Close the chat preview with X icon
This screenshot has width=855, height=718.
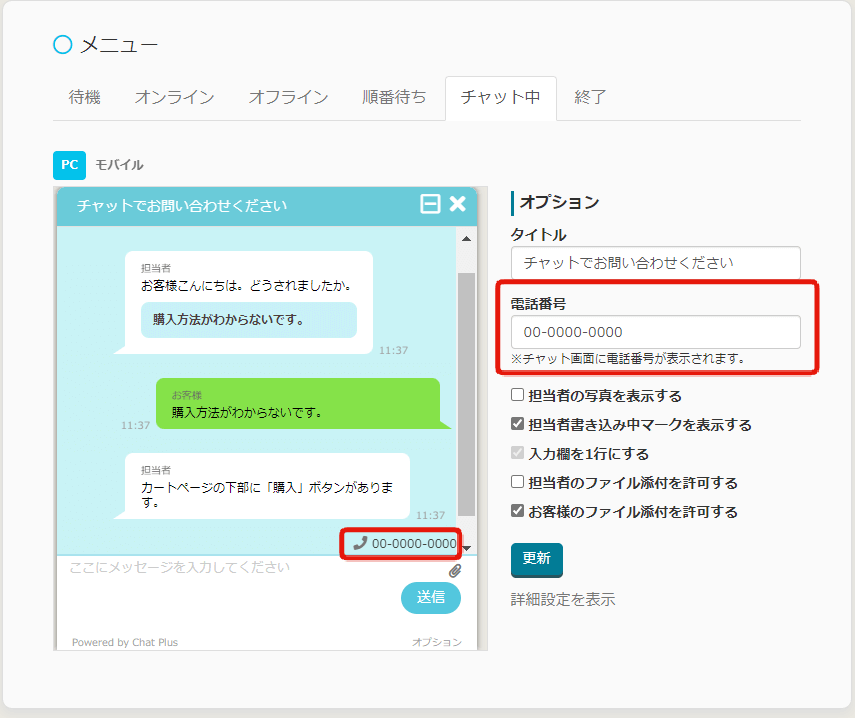pos(457,204)
